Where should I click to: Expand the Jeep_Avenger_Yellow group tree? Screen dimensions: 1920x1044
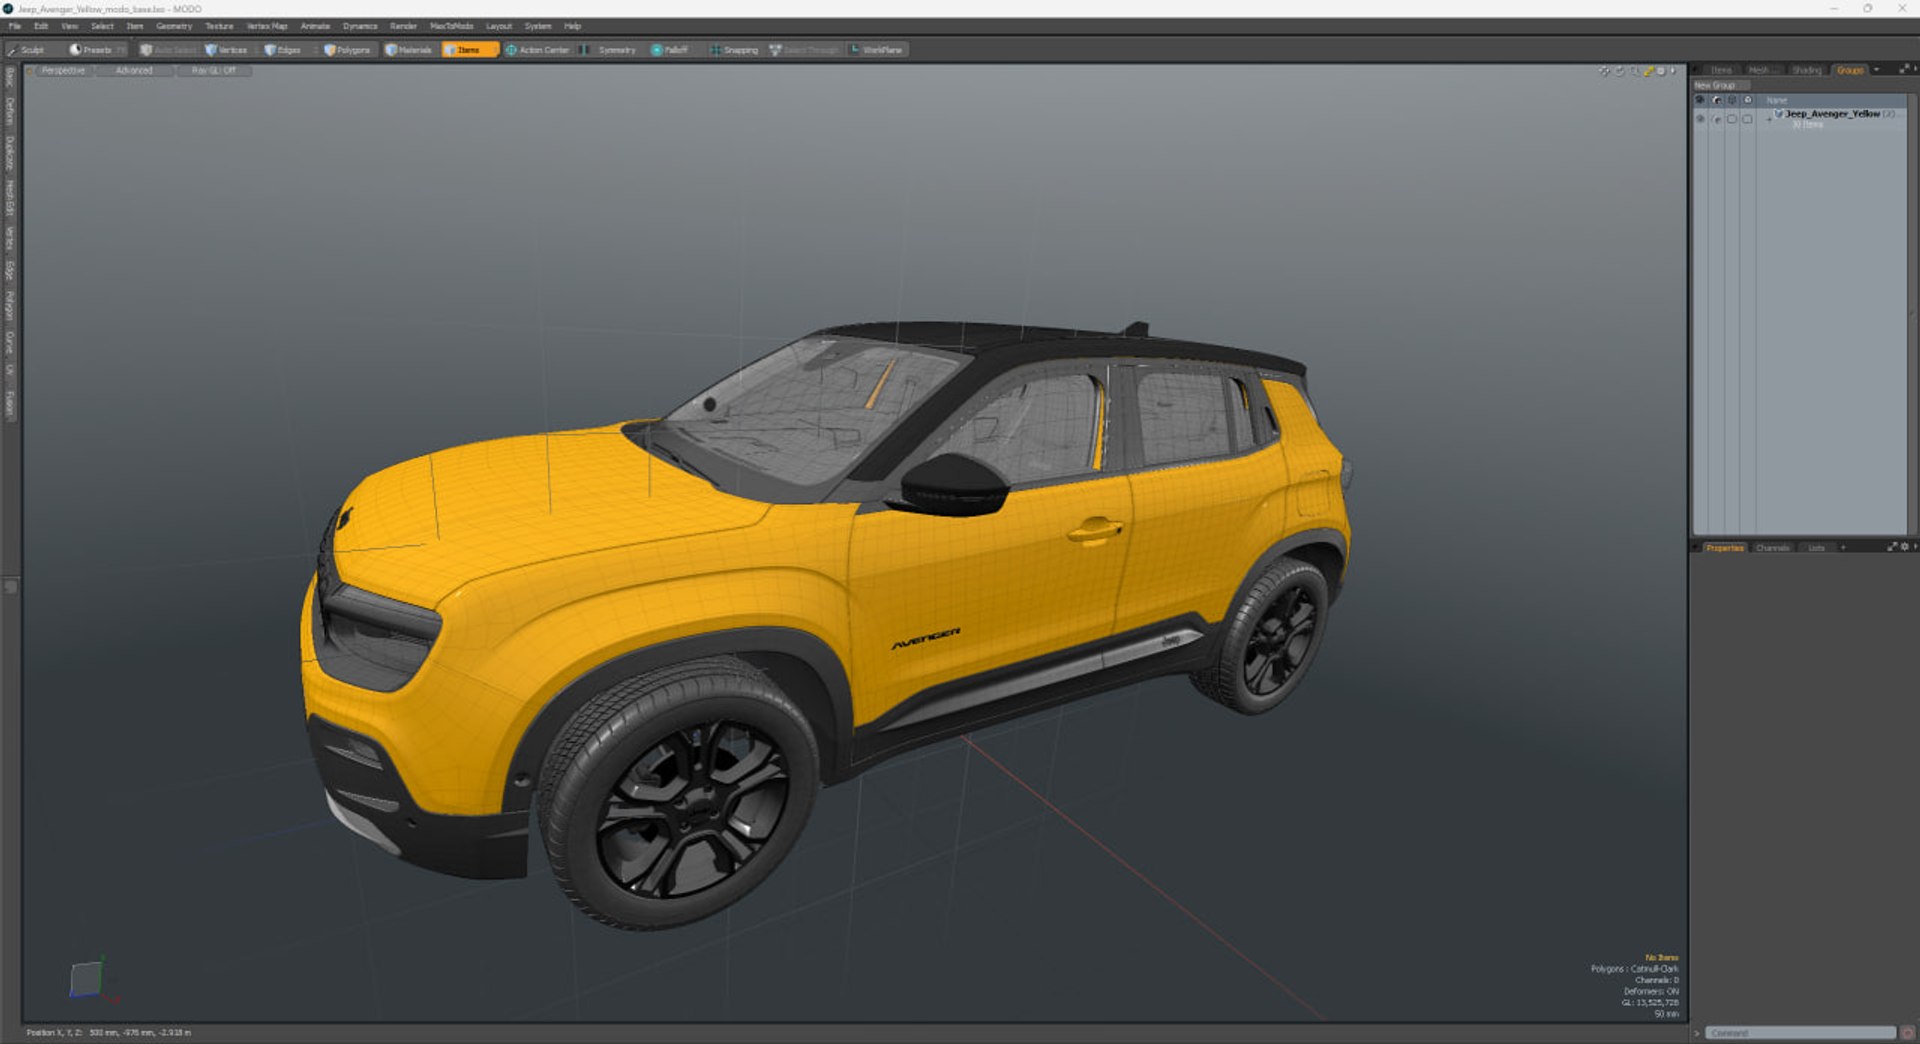pos(1768,118)
